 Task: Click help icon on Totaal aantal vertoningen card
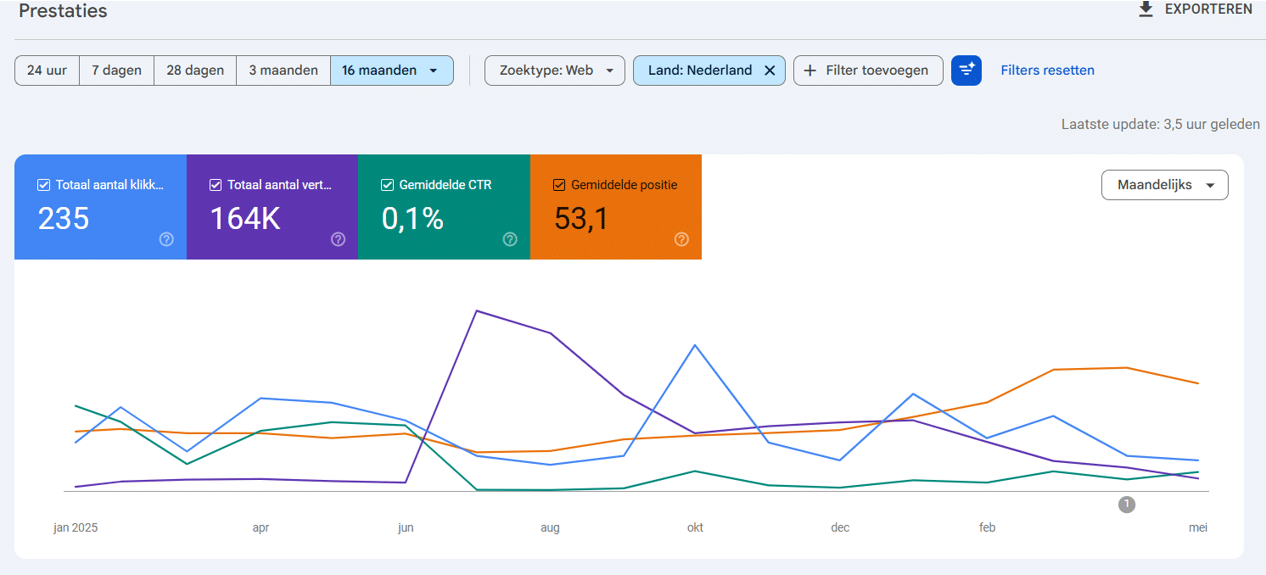338,239
